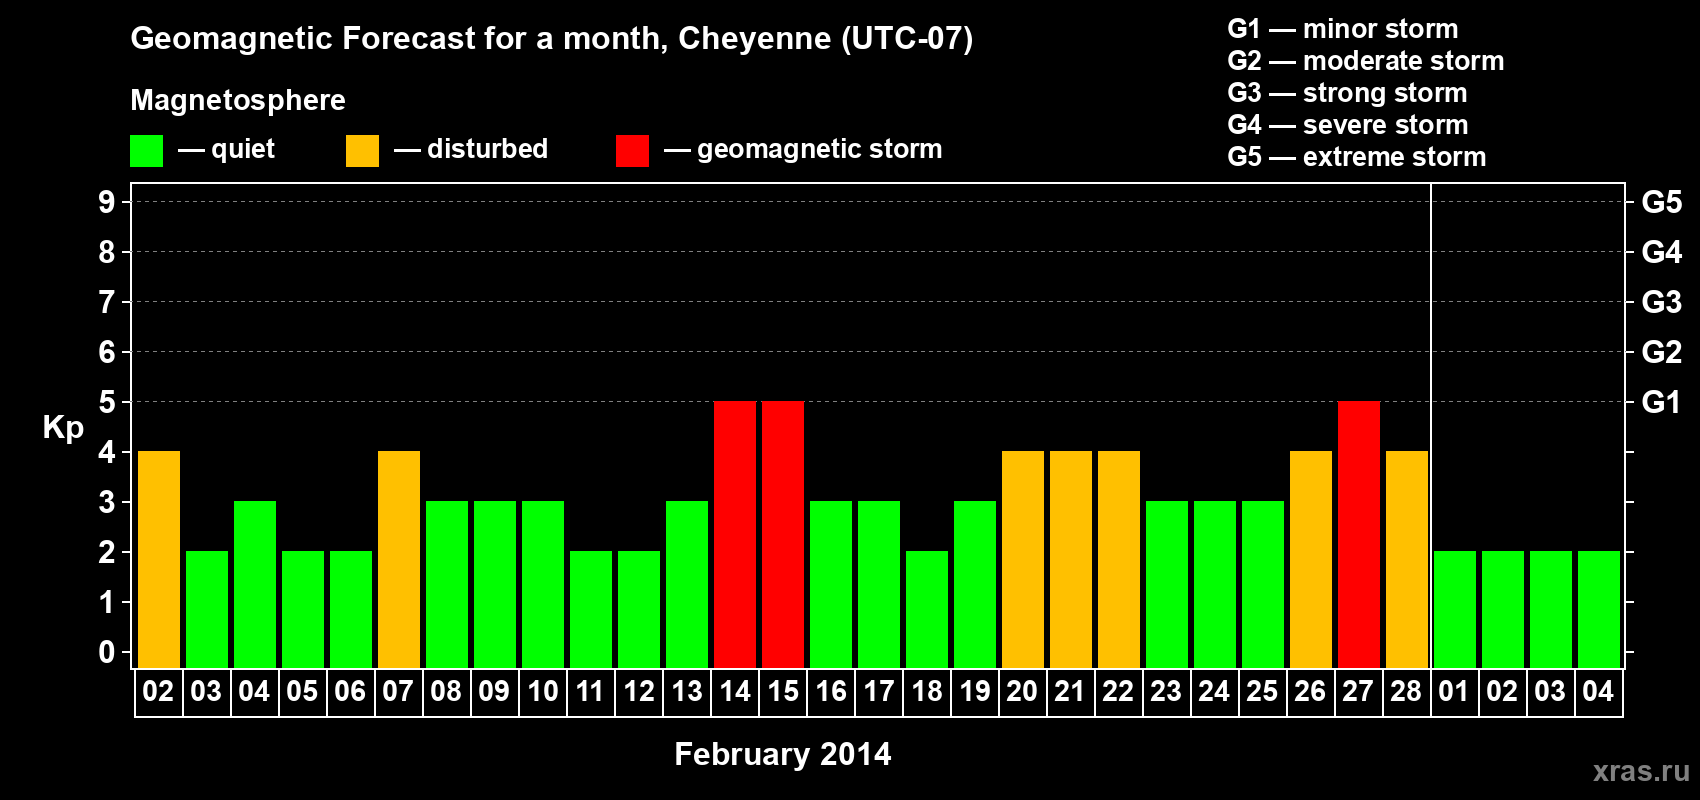Click the green bar above date 01
Screen dimensions: 1700x800
click(x=1455, y=609)
